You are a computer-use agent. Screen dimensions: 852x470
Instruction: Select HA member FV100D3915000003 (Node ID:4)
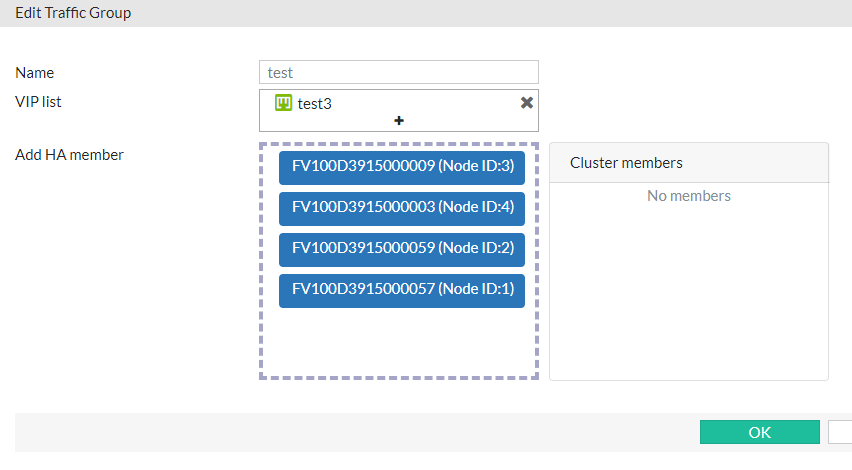(402, 207)
